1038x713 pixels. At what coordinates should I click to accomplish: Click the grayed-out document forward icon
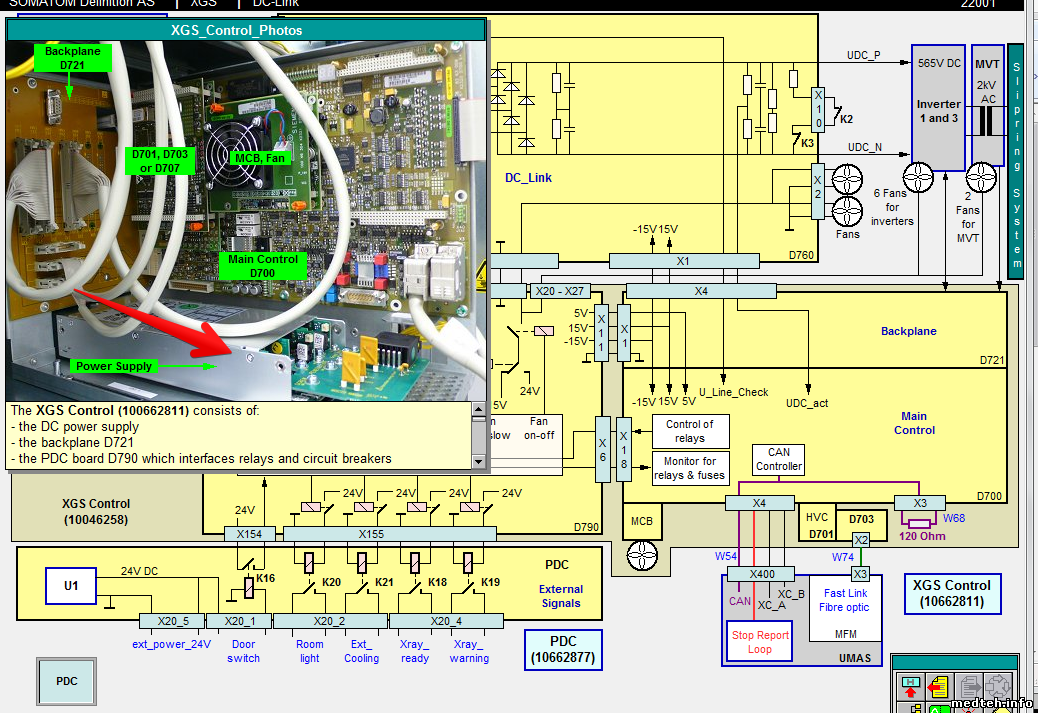(968, 688)
